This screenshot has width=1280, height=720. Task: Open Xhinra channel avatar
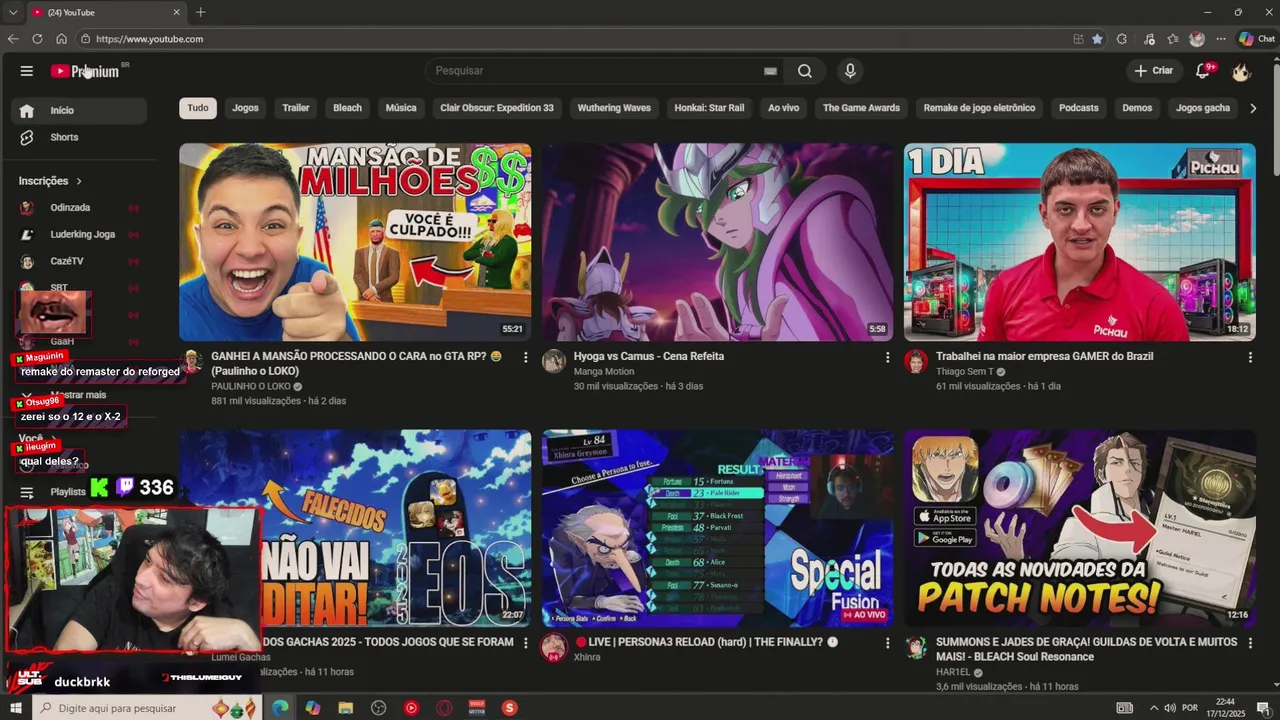pyautogui.click(x=554, y=647)
